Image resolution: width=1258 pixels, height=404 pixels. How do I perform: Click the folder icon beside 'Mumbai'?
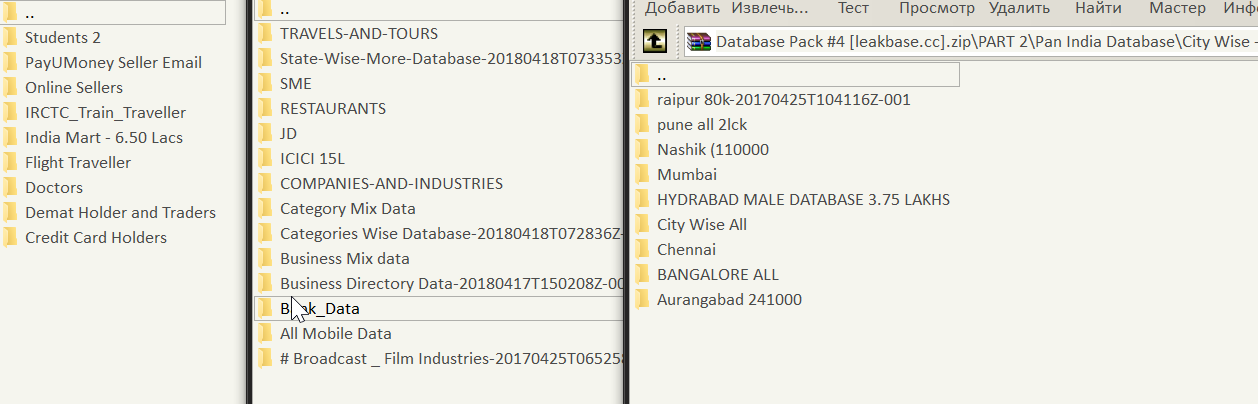[x=642, y=175]
